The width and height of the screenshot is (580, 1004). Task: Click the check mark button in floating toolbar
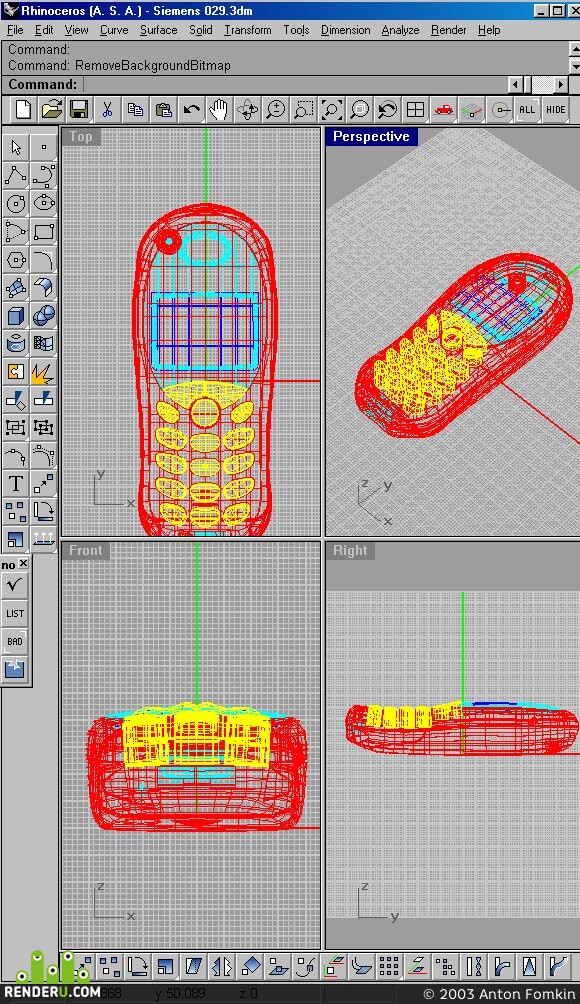15,585
